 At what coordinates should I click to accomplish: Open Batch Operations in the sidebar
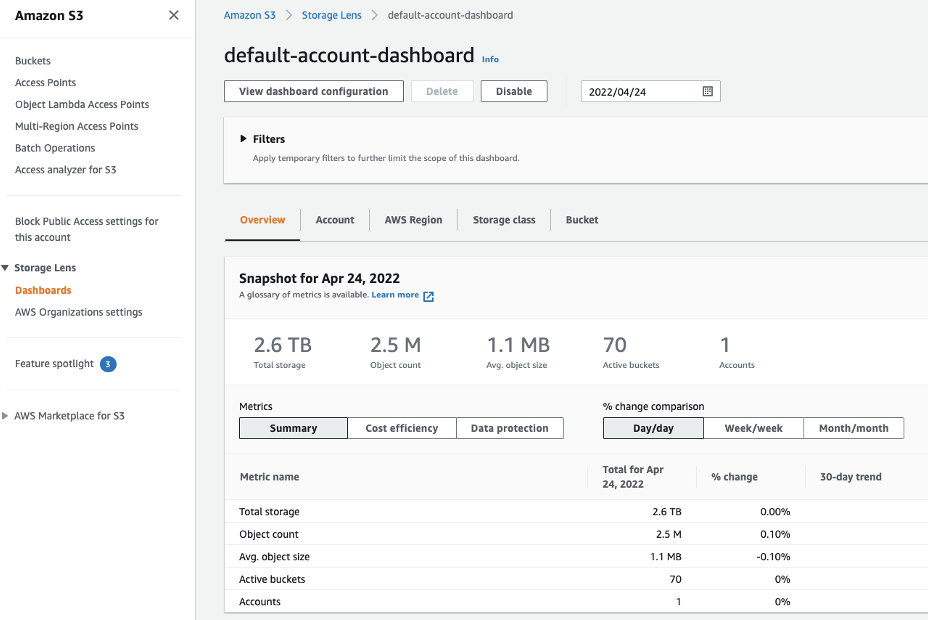click(x=55, y=148)
